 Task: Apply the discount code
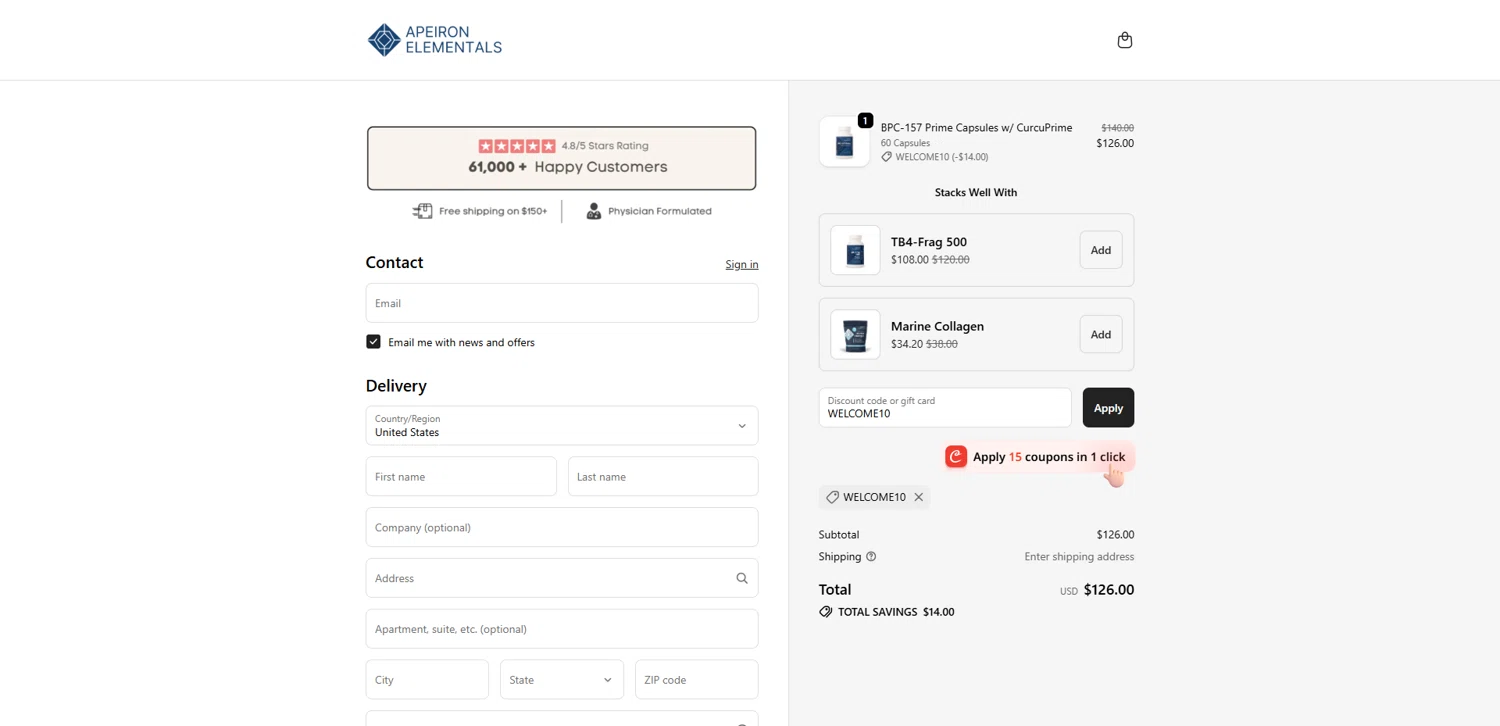(1108, 408)
